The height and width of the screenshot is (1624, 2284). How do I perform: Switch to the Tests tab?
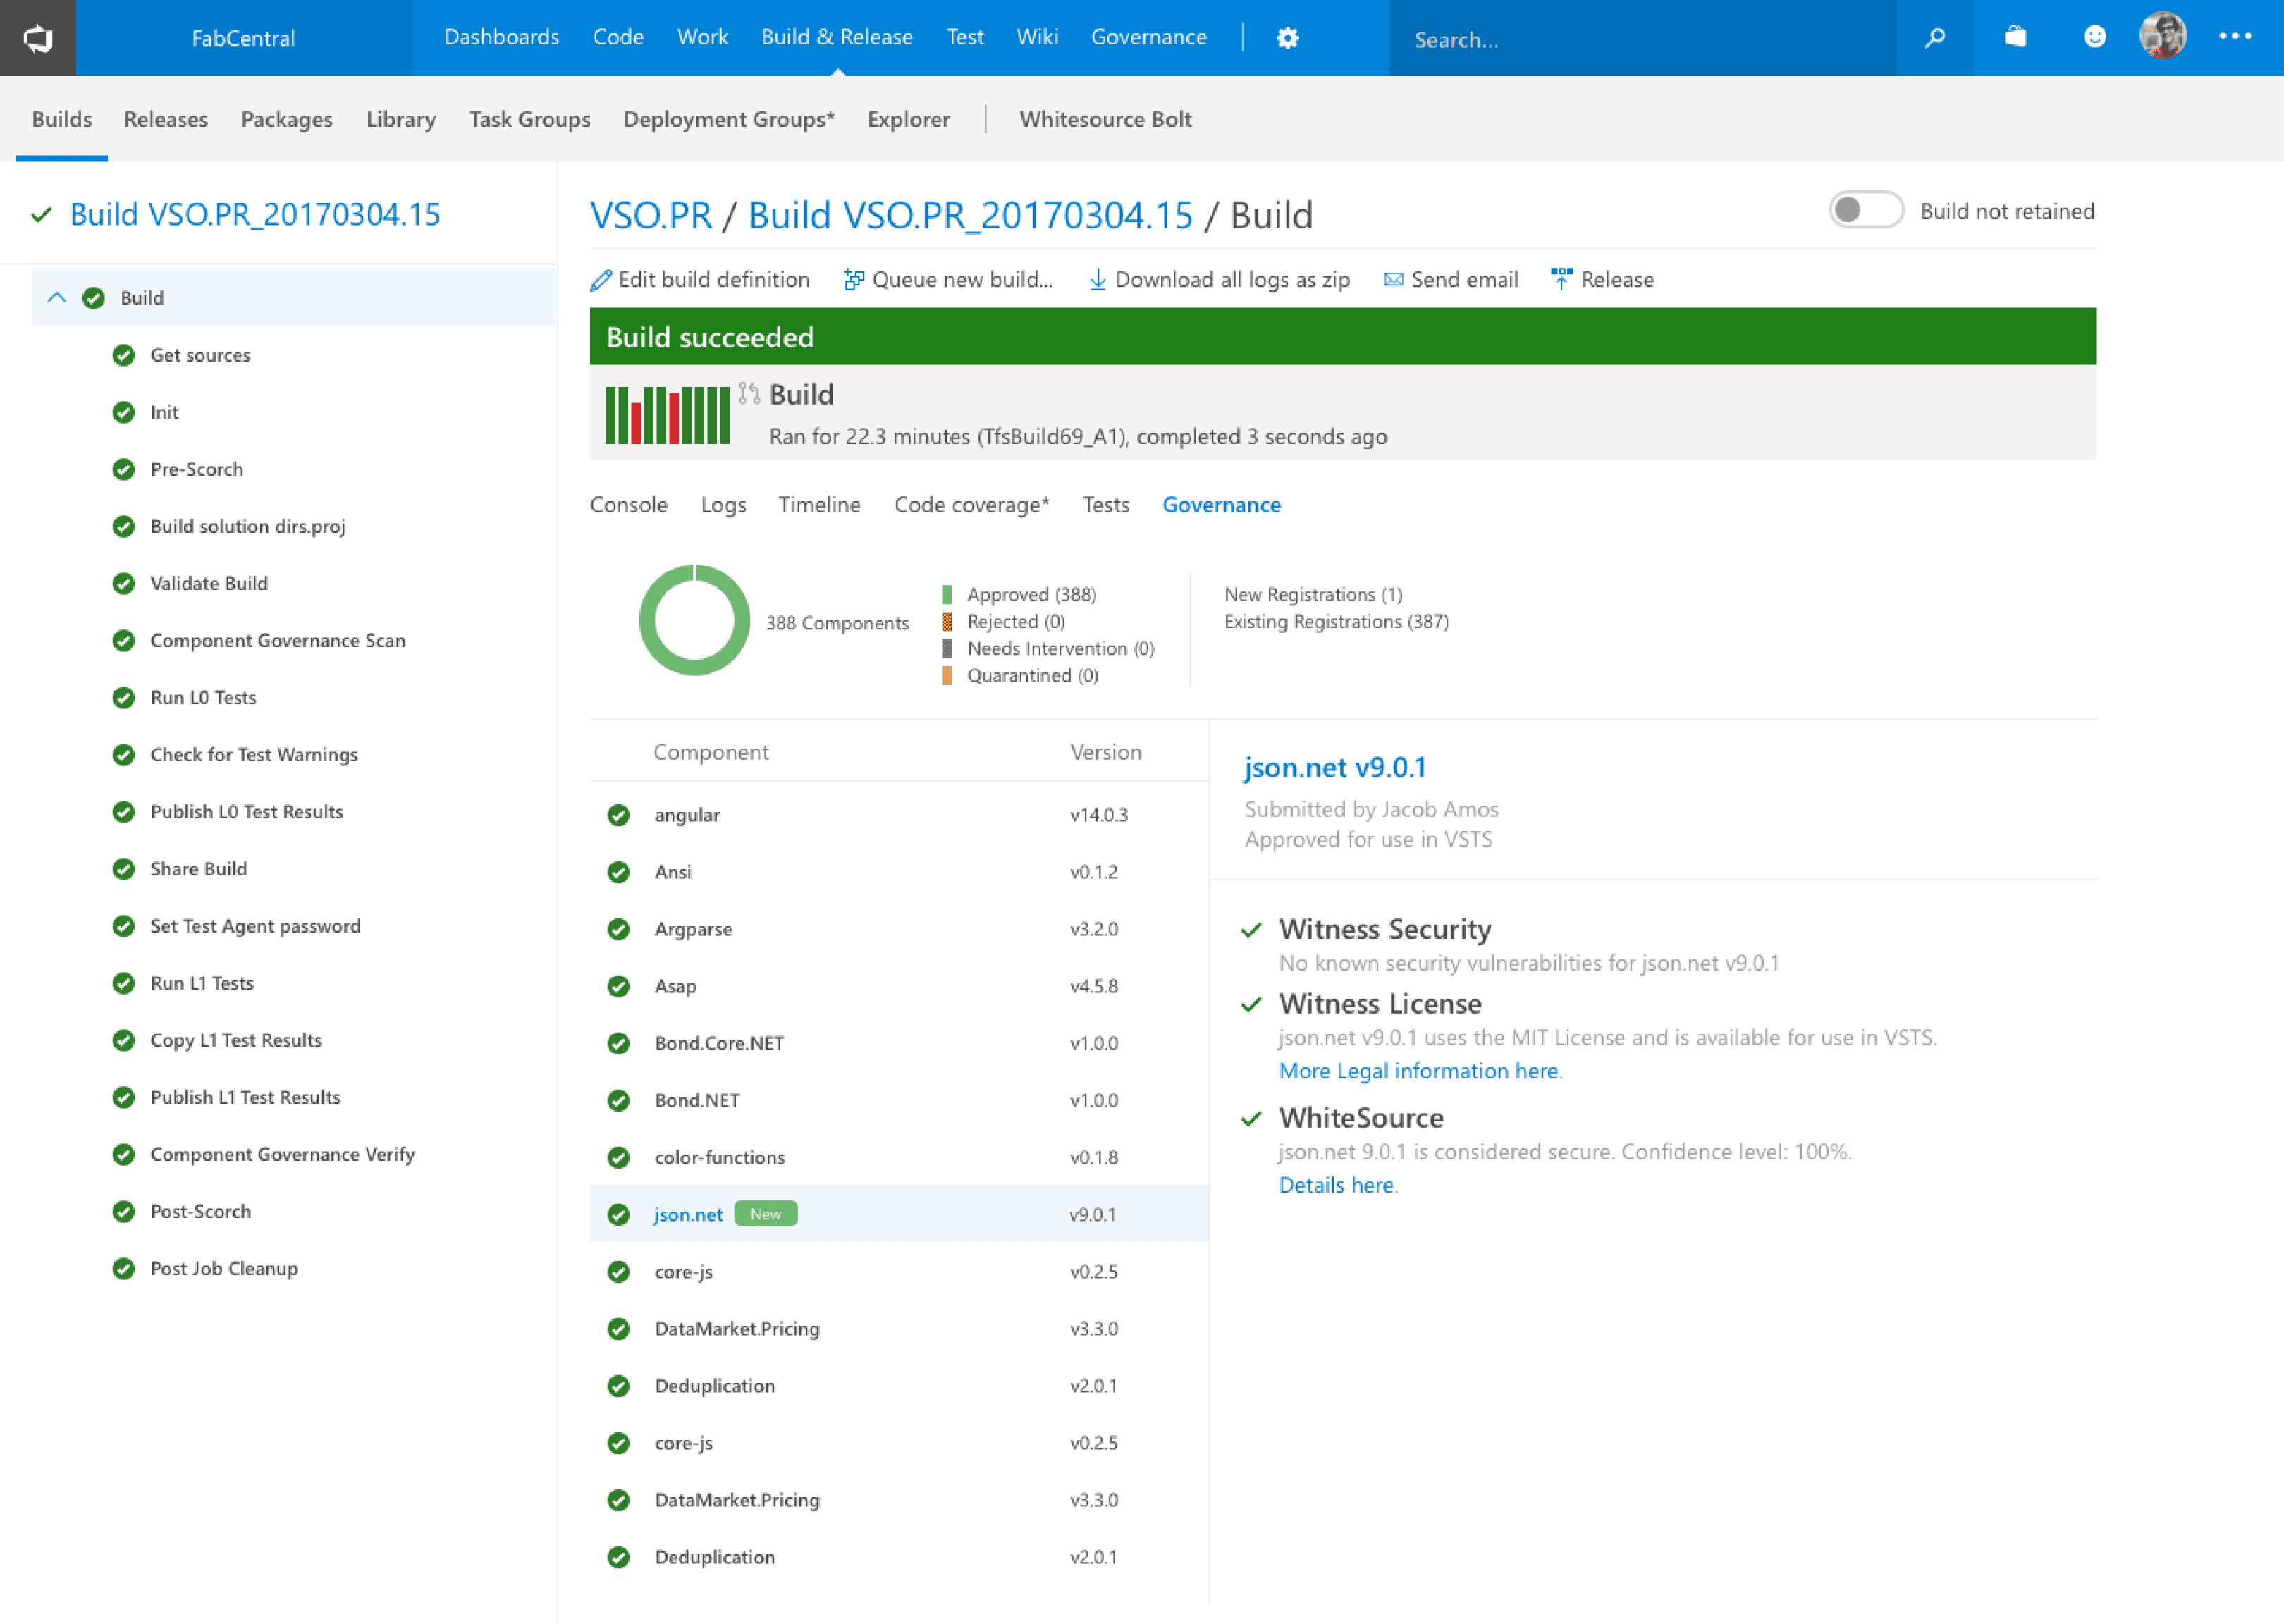tap(1106, 505)
